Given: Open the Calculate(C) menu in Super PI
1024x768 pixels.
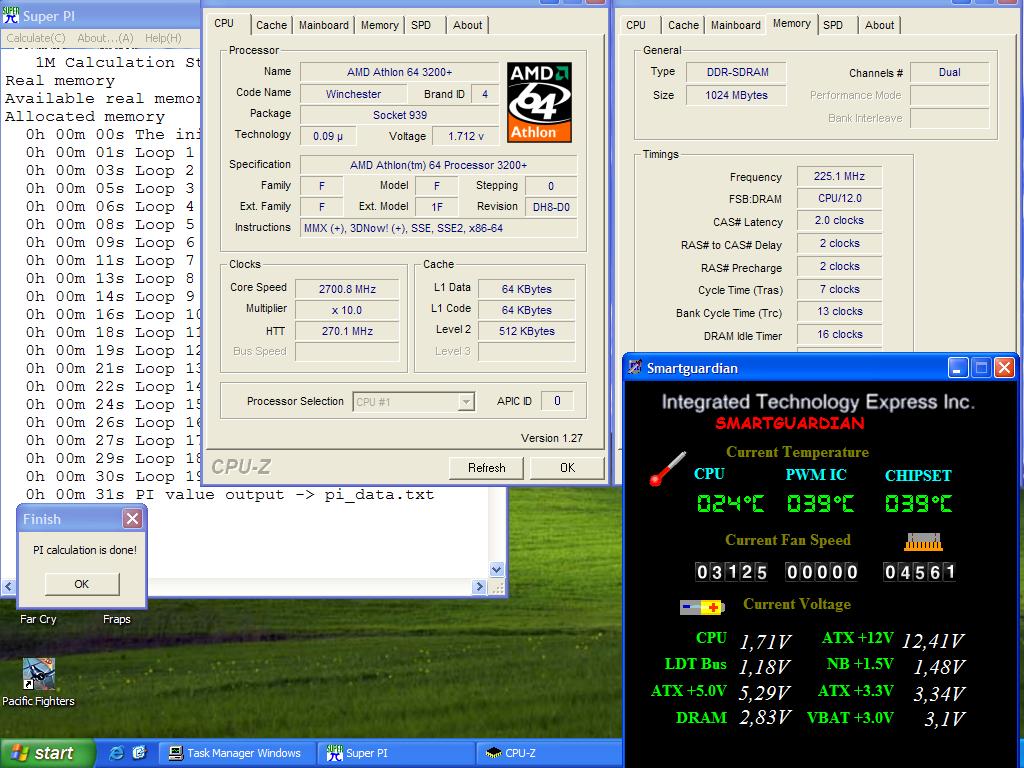Looking at the screenshot, I should tap(36, 38).
